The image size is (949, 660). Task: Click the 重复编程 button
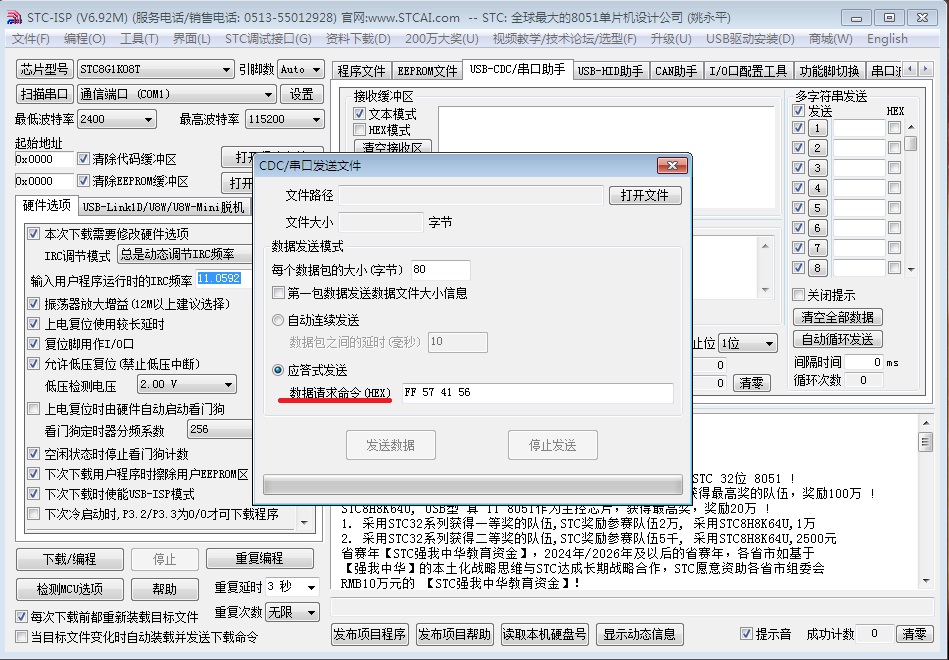[260, 558]
